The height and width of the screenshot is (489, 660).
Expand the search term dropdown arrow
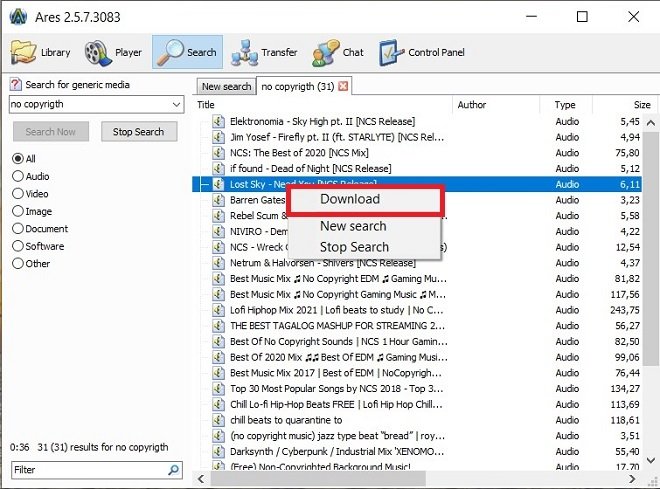(x=176, y=104)
